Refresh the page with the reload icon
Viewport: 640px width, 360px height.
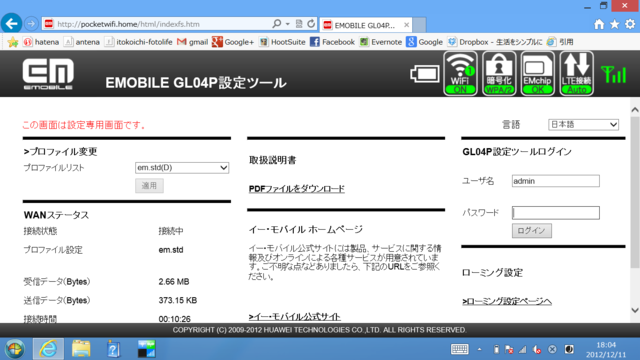[x=311, y=24]
